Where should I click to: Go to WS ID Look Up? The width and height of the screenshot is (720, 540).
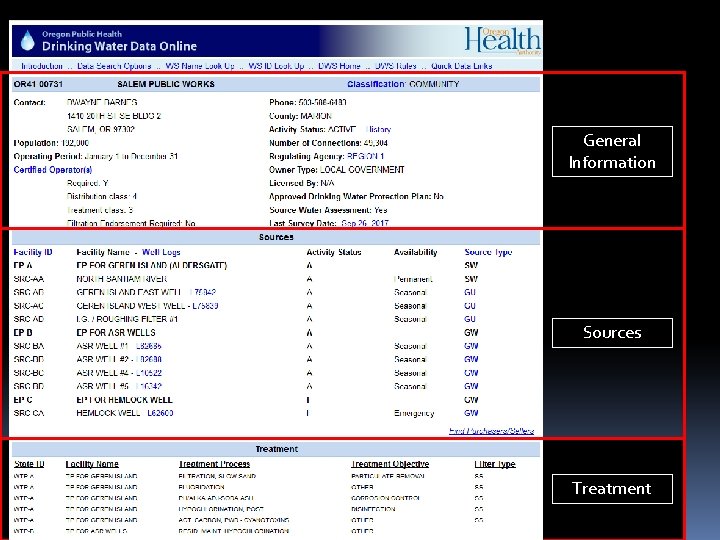[x=276, y=66]
